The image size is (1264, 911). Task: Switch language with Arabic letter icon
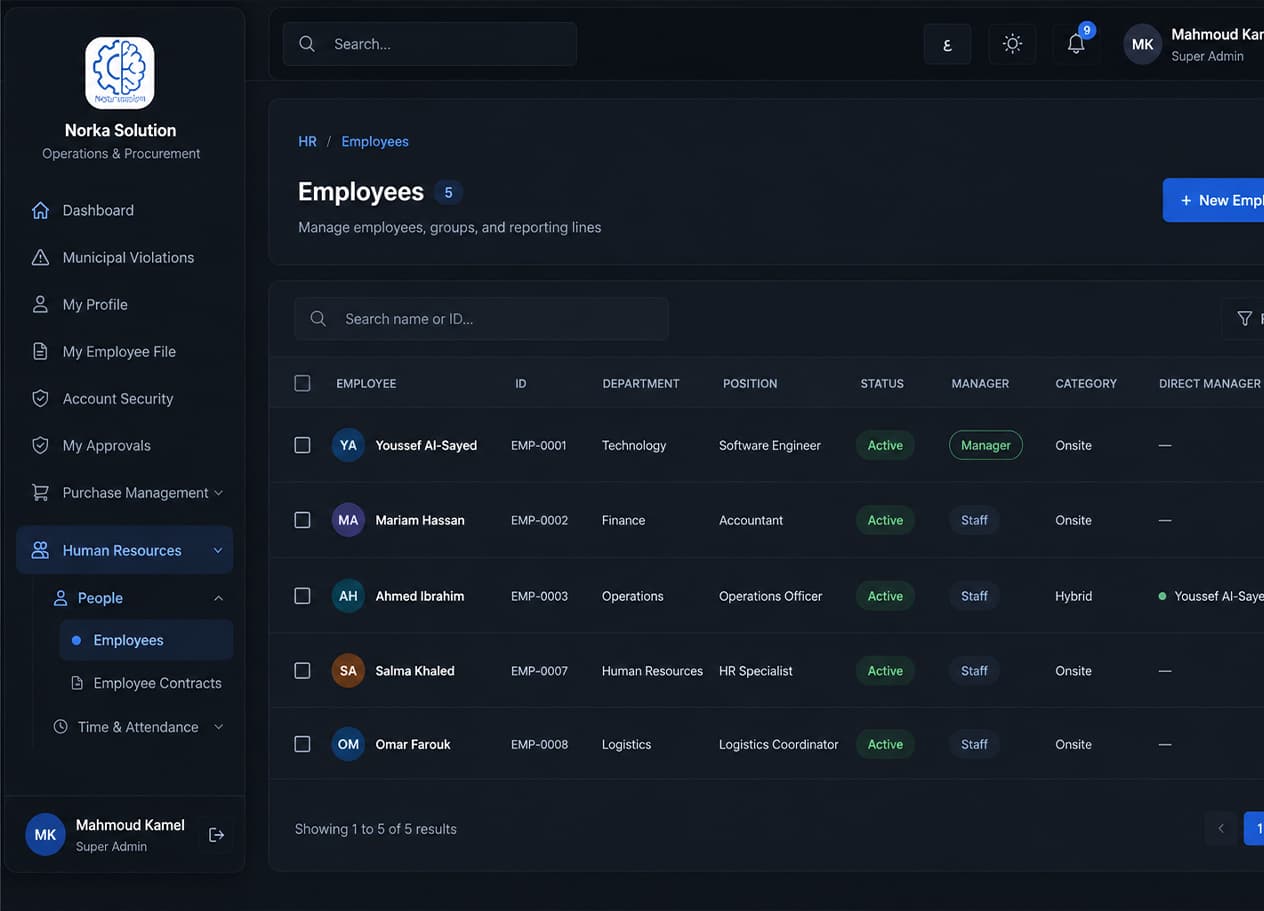[x=947, y=44]
